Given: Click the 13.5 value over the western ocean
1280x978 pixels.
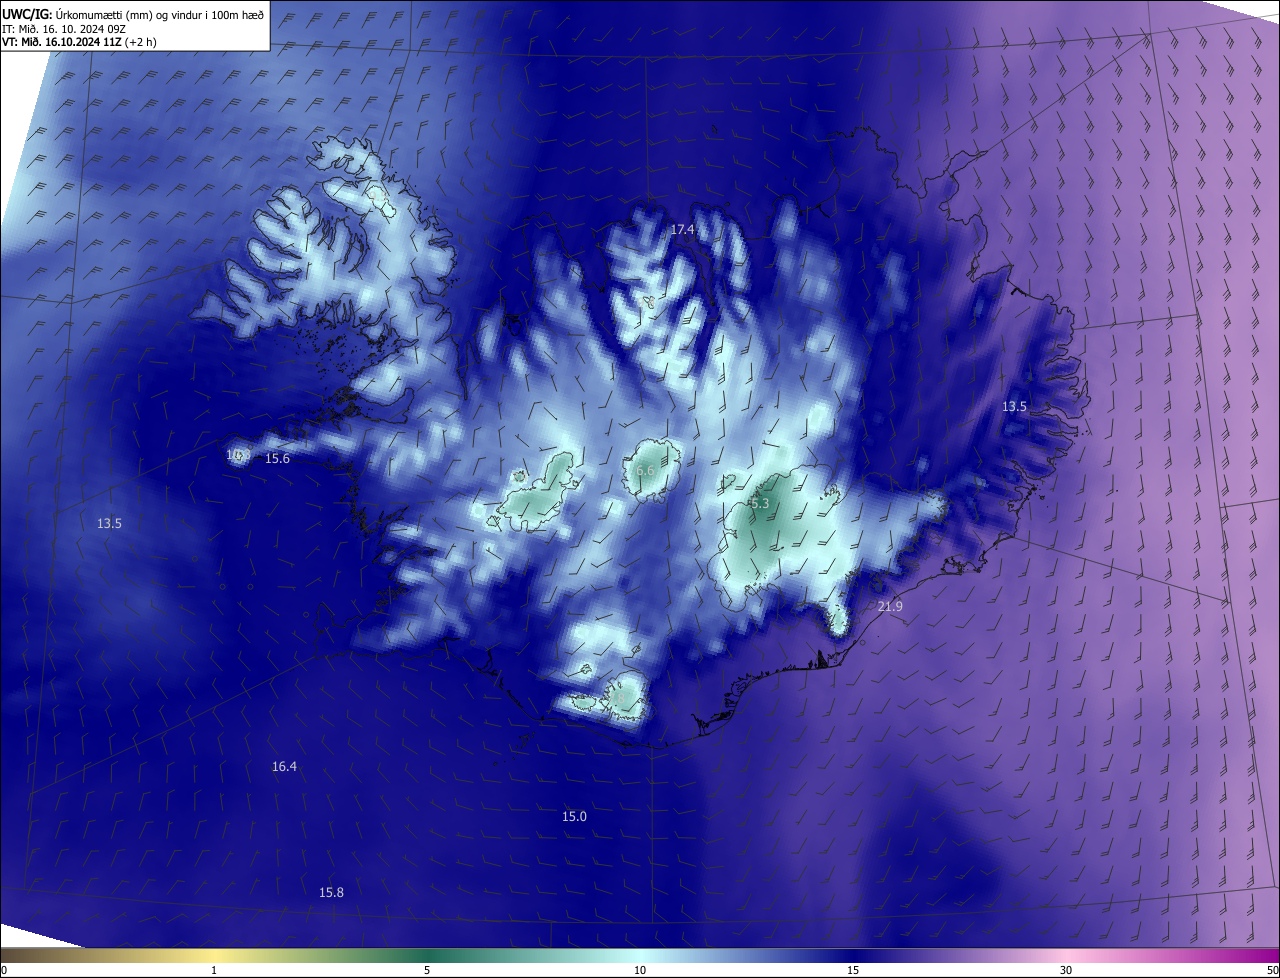Looking at the screenshot, I should click(109, 524).
